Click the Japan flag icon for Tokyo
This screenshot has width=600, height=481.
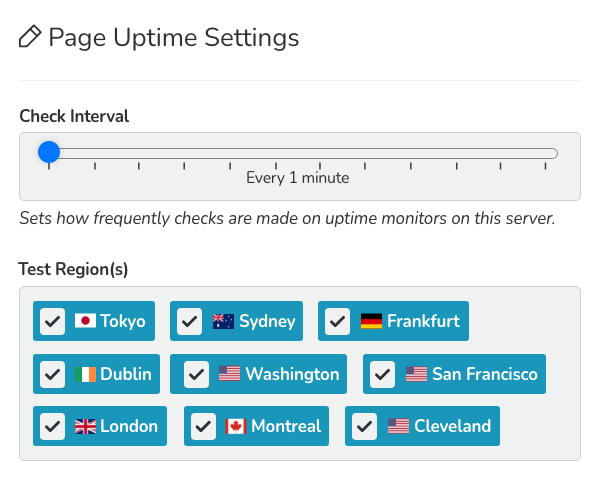click(x=85, y=321)
